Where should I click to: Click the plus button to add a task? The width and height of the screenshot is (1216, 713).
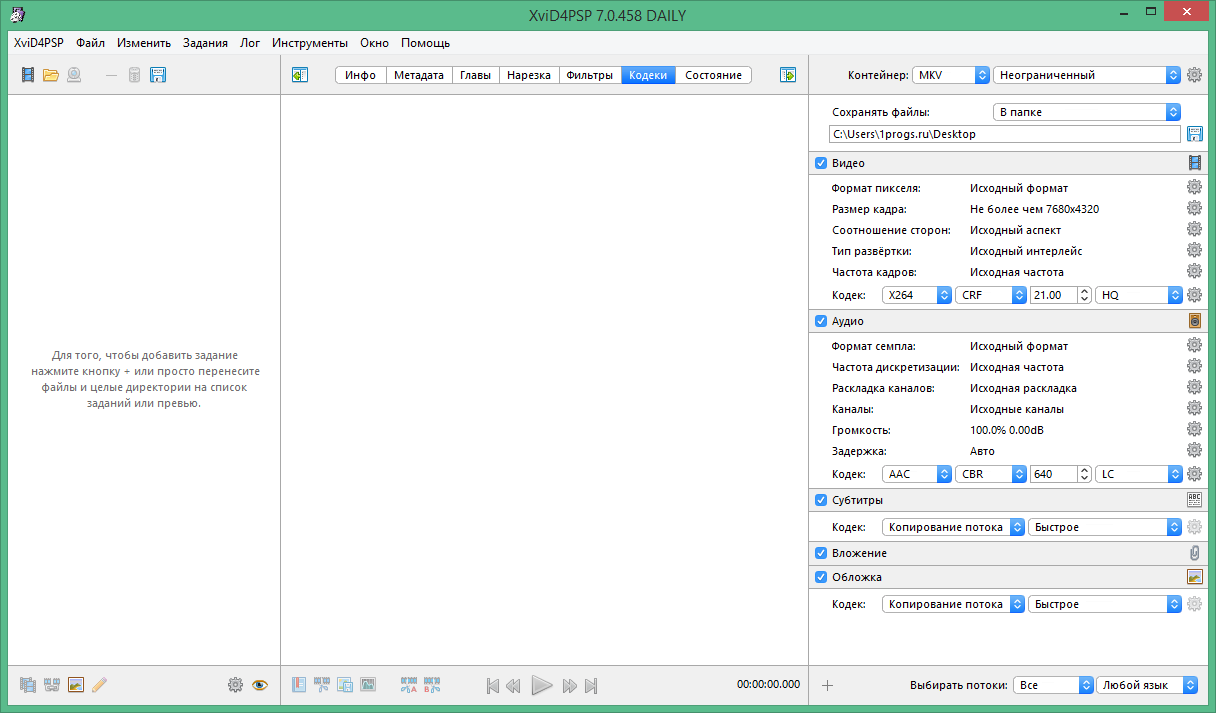827,685
